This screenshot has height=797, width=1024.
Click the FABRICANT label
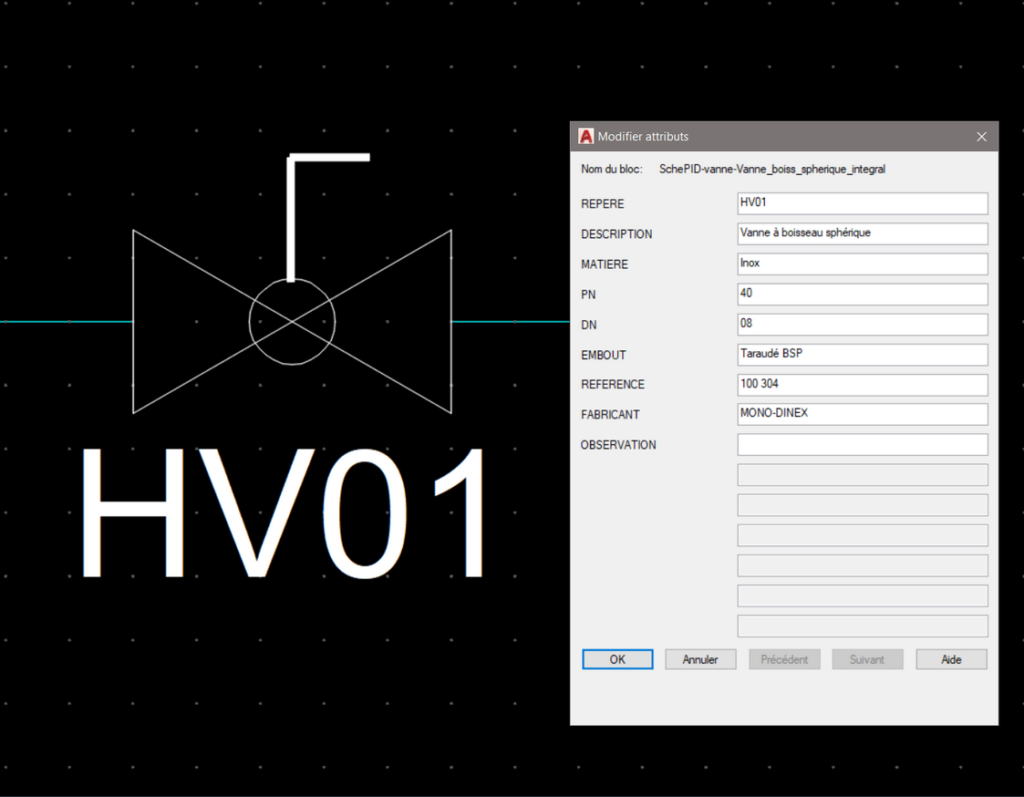(x=610, y=415)
